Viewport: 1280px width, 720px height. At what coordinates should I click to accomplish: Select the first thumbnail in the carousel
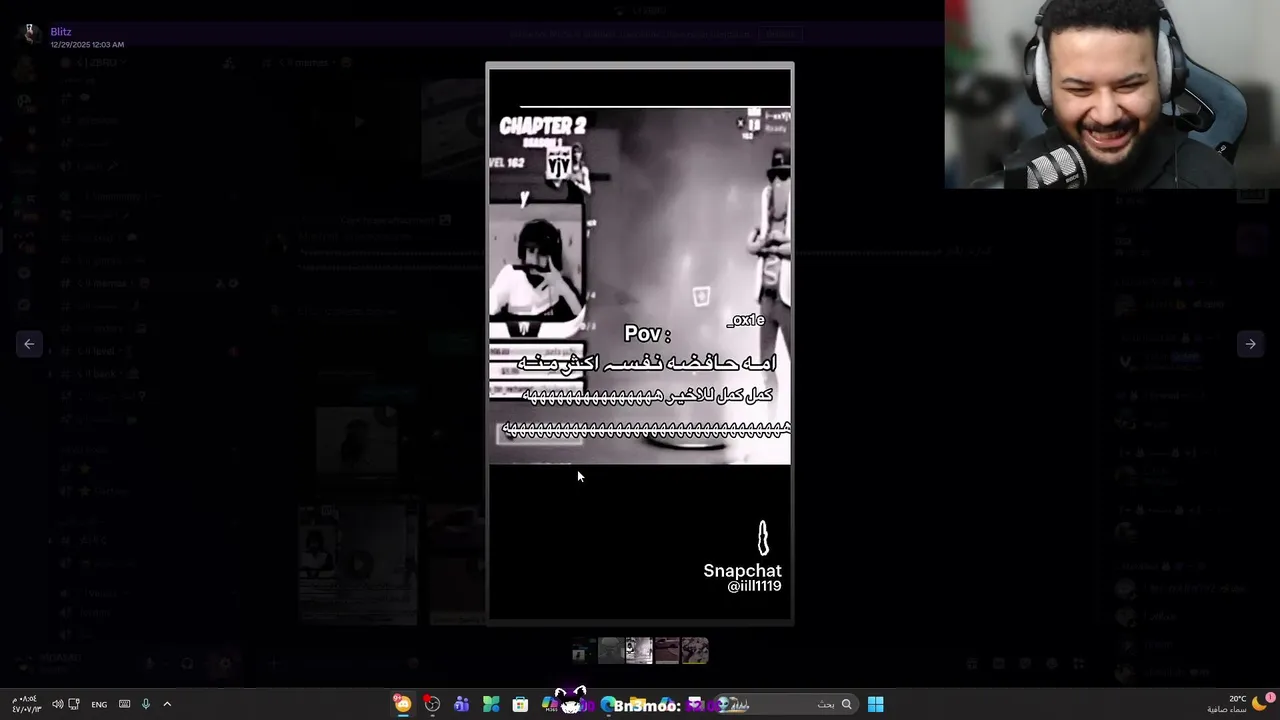click(583, 651)
